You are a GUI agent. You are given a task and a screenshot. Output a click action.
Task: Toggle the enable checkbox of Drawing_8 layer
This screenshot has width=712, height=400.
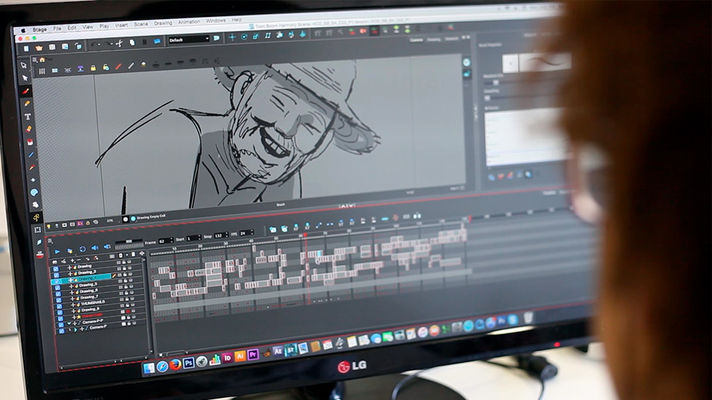pos(60,313)
